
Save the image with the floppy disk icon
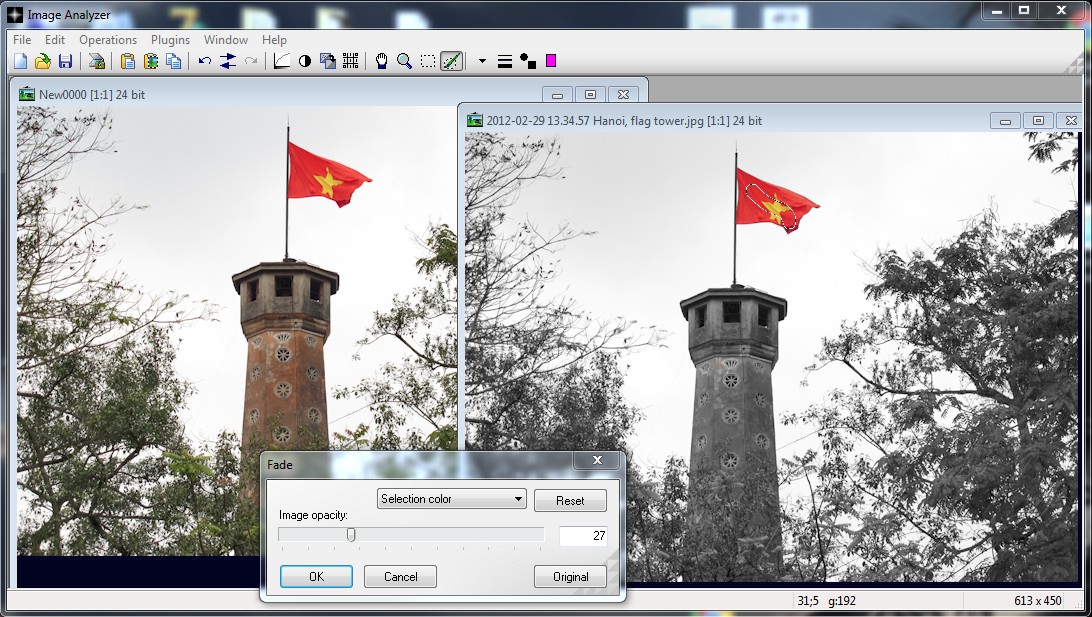pos(65,61)
